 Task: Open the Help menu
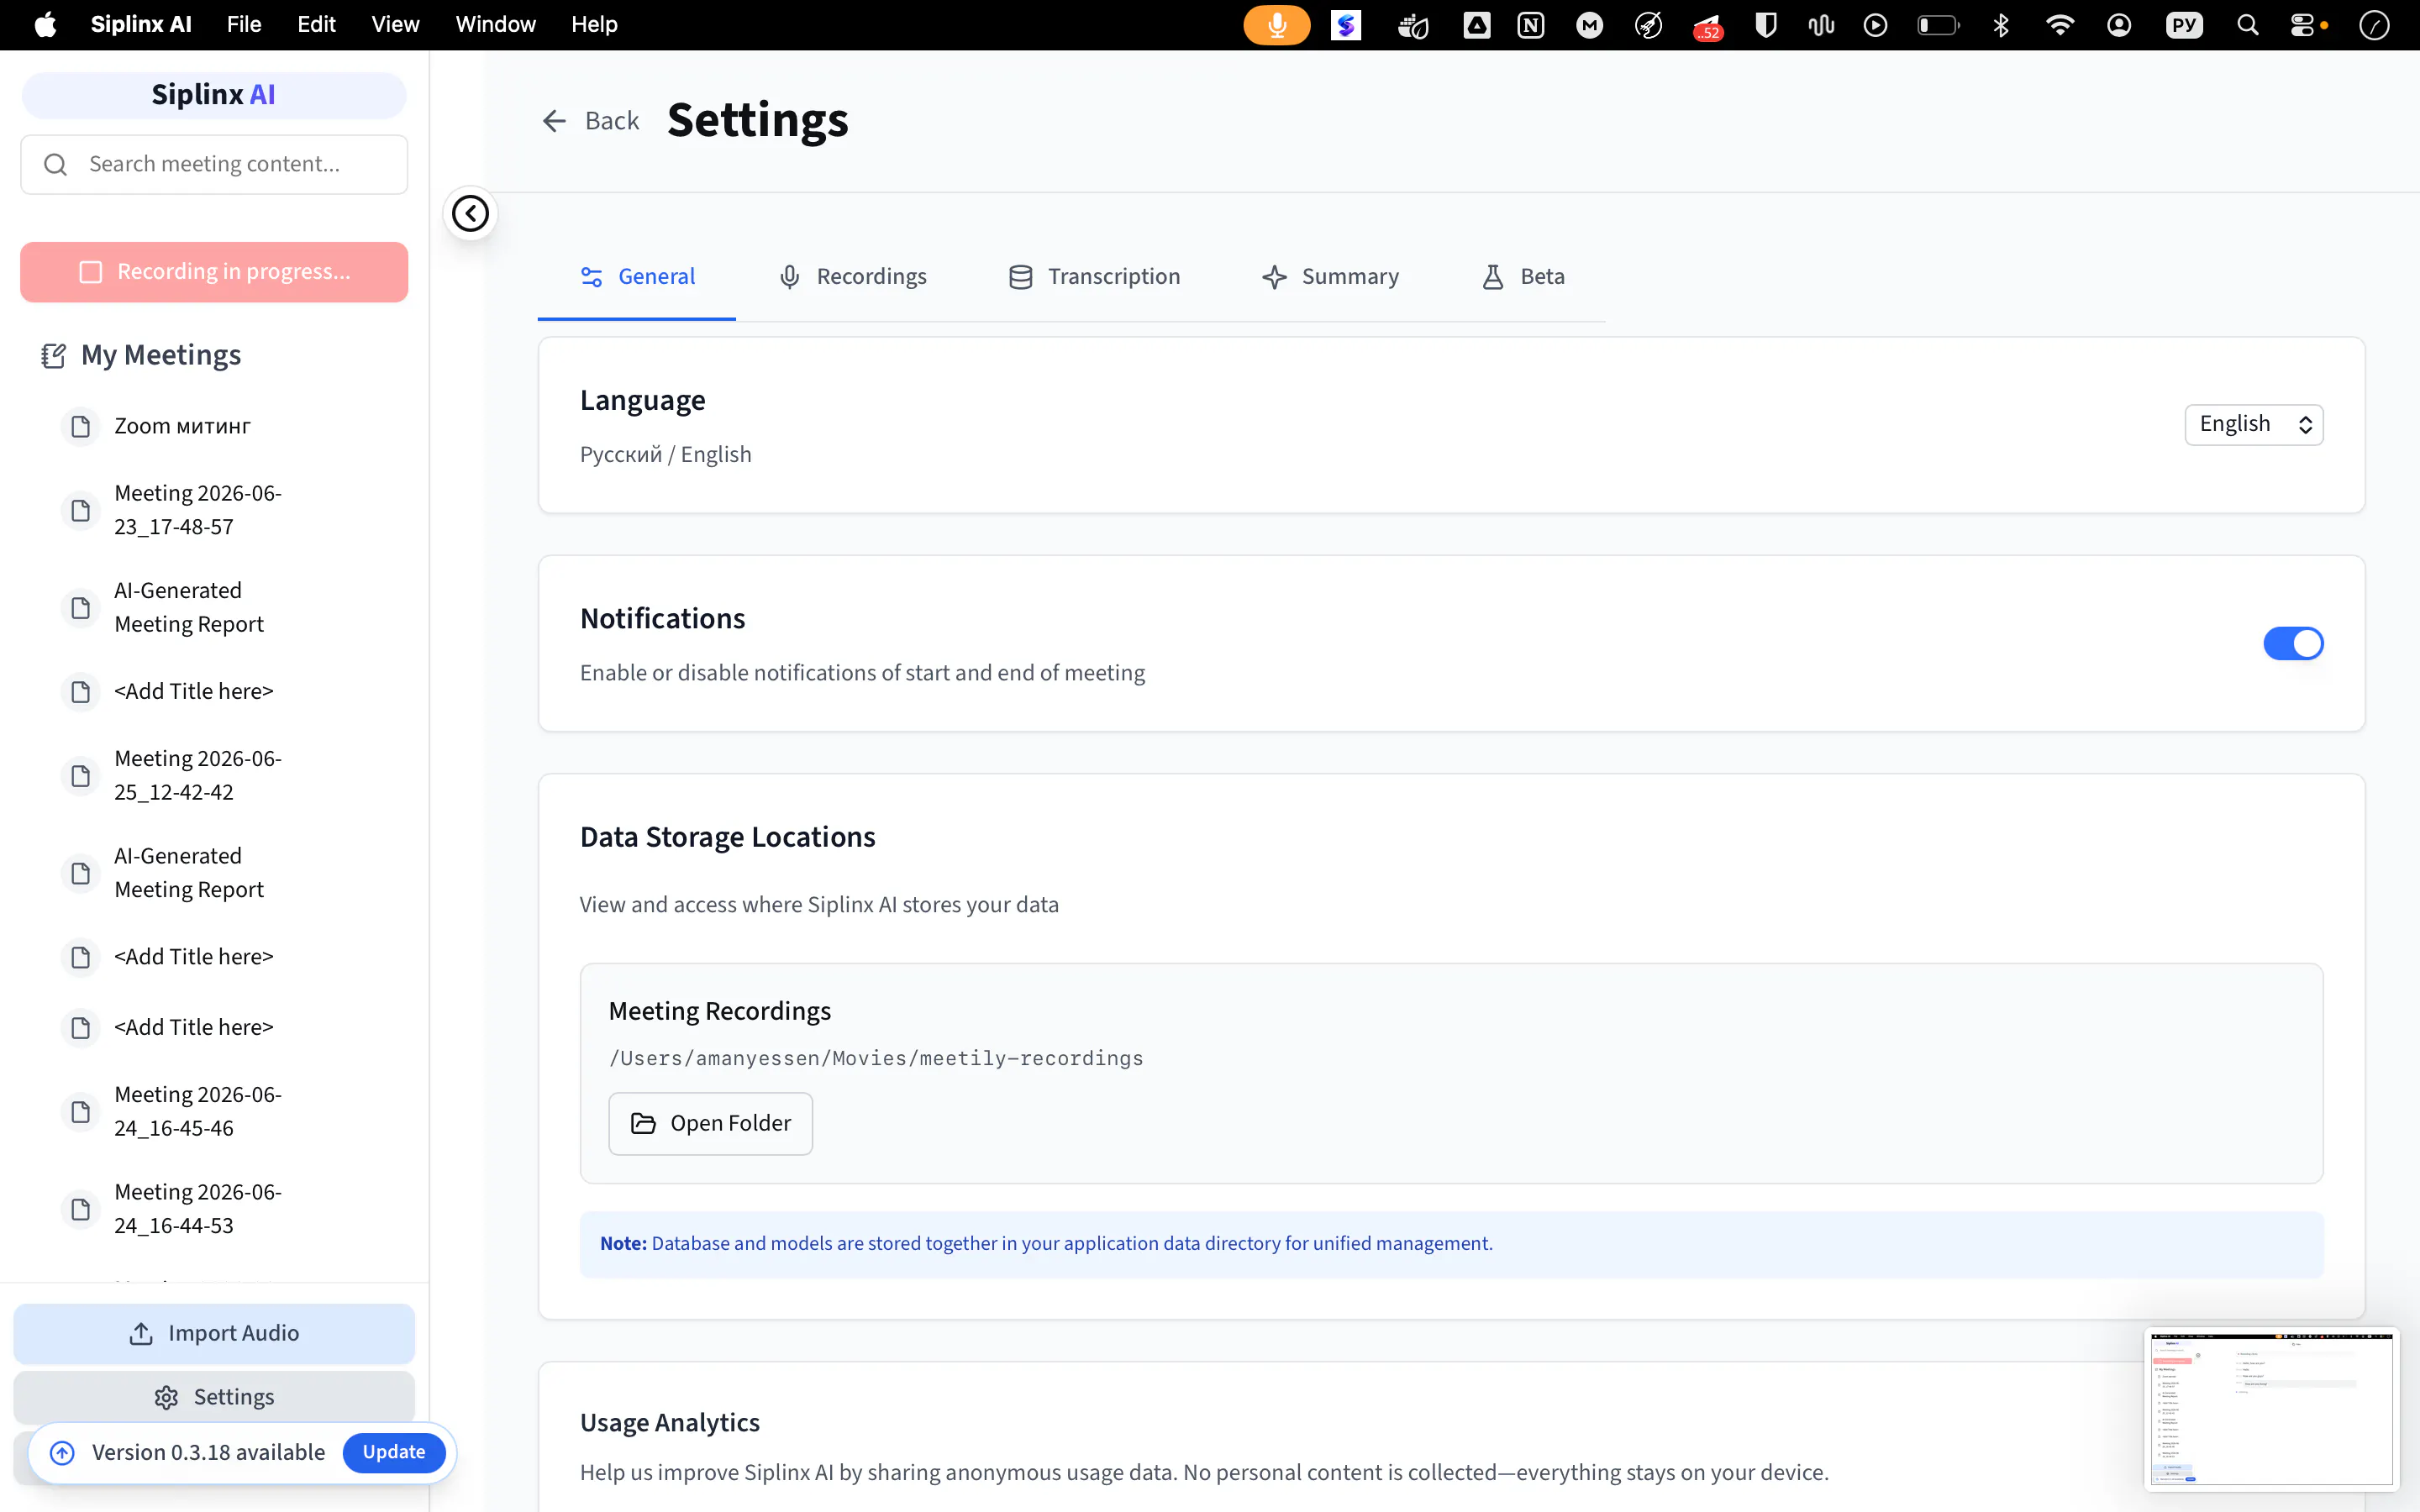click(594, 24)
